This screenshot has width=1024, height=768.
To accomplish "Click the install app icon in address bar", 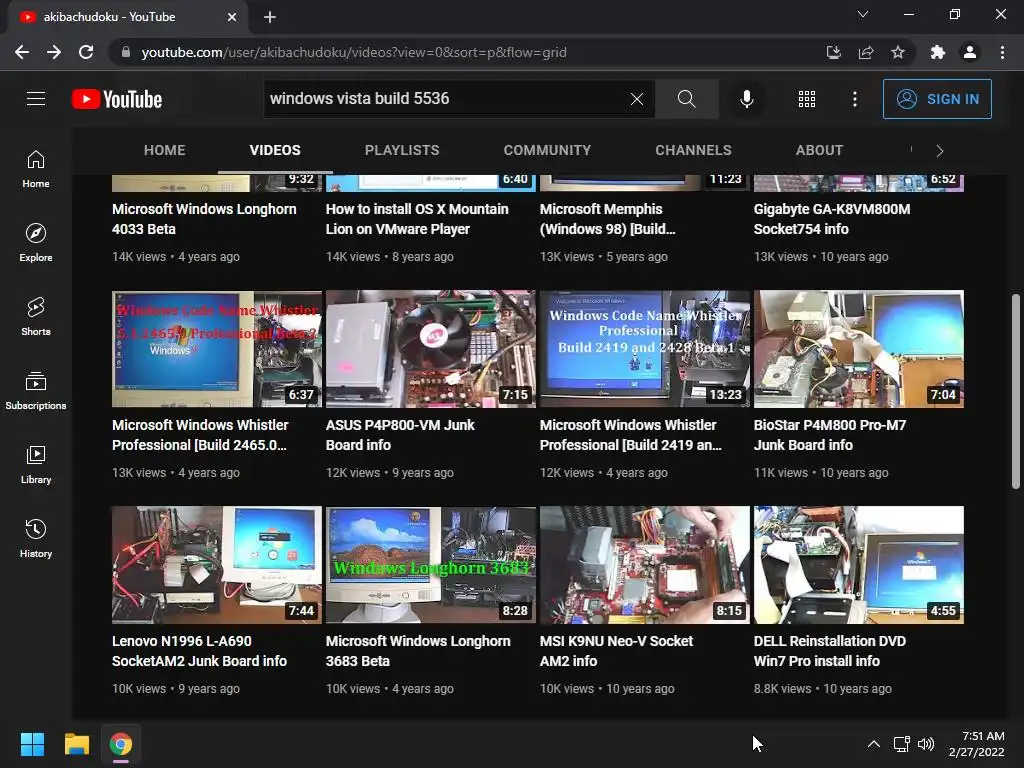I will point(834,52).
